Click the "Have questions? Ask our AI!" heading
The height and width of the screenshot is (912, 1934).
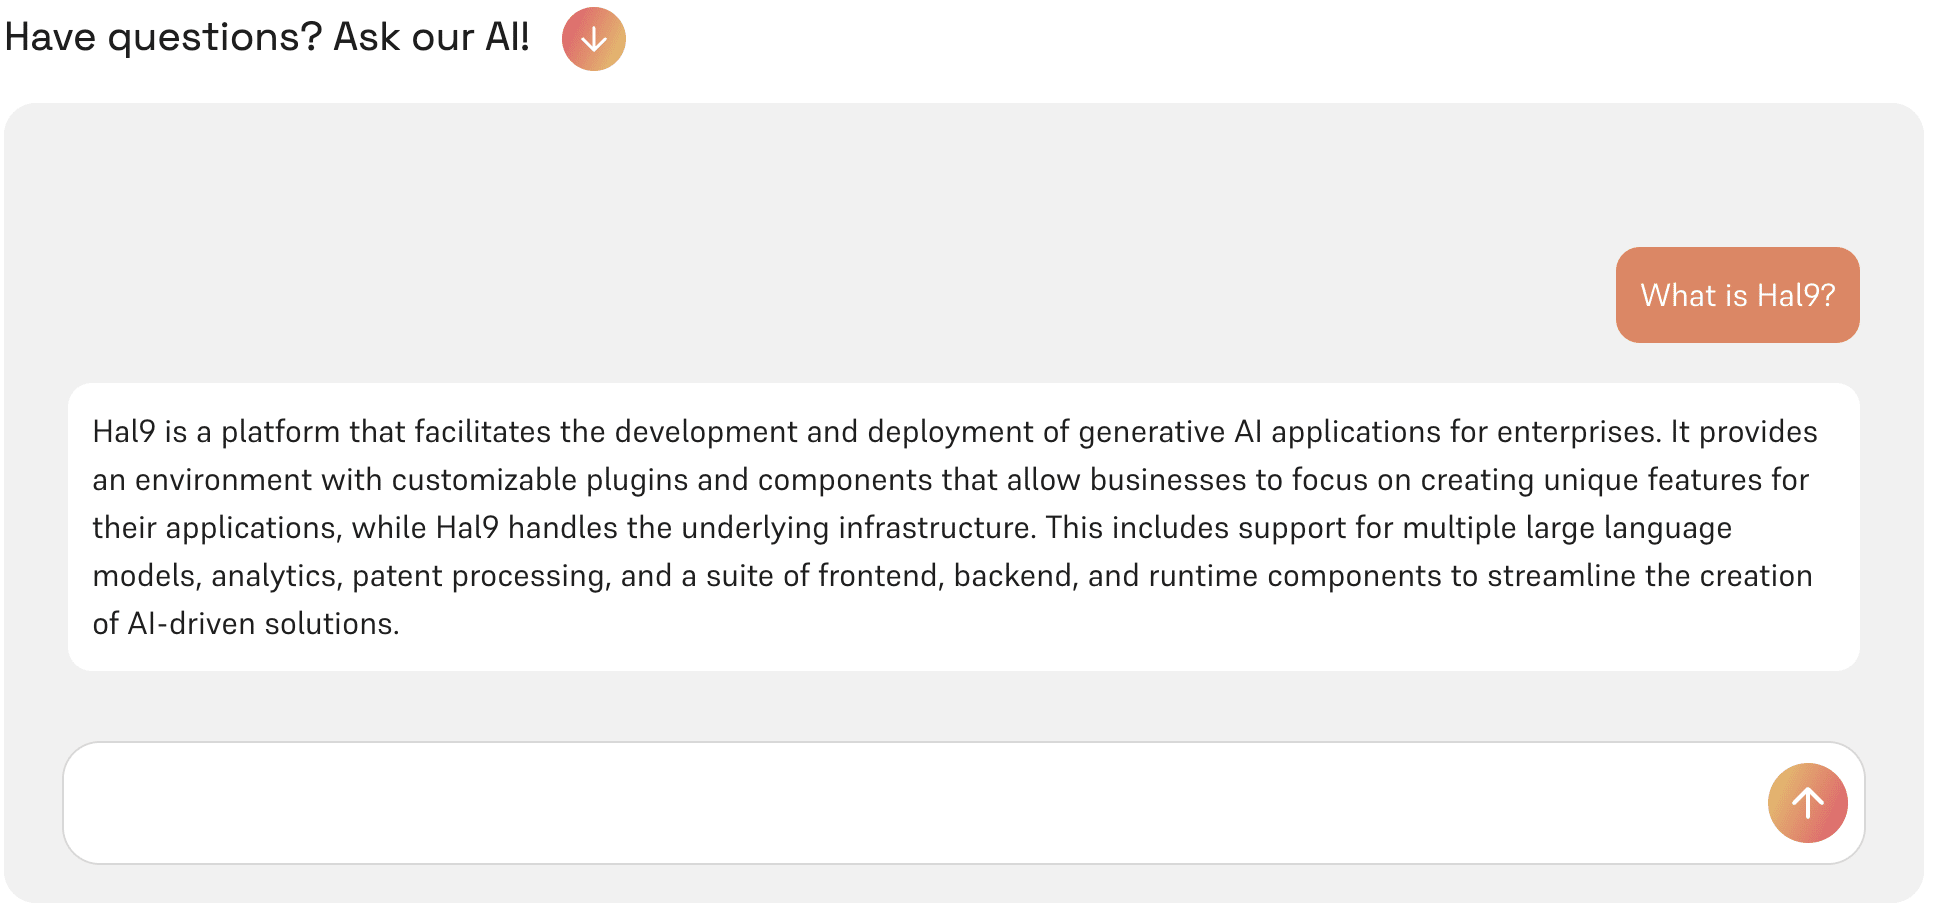(267, 37)
